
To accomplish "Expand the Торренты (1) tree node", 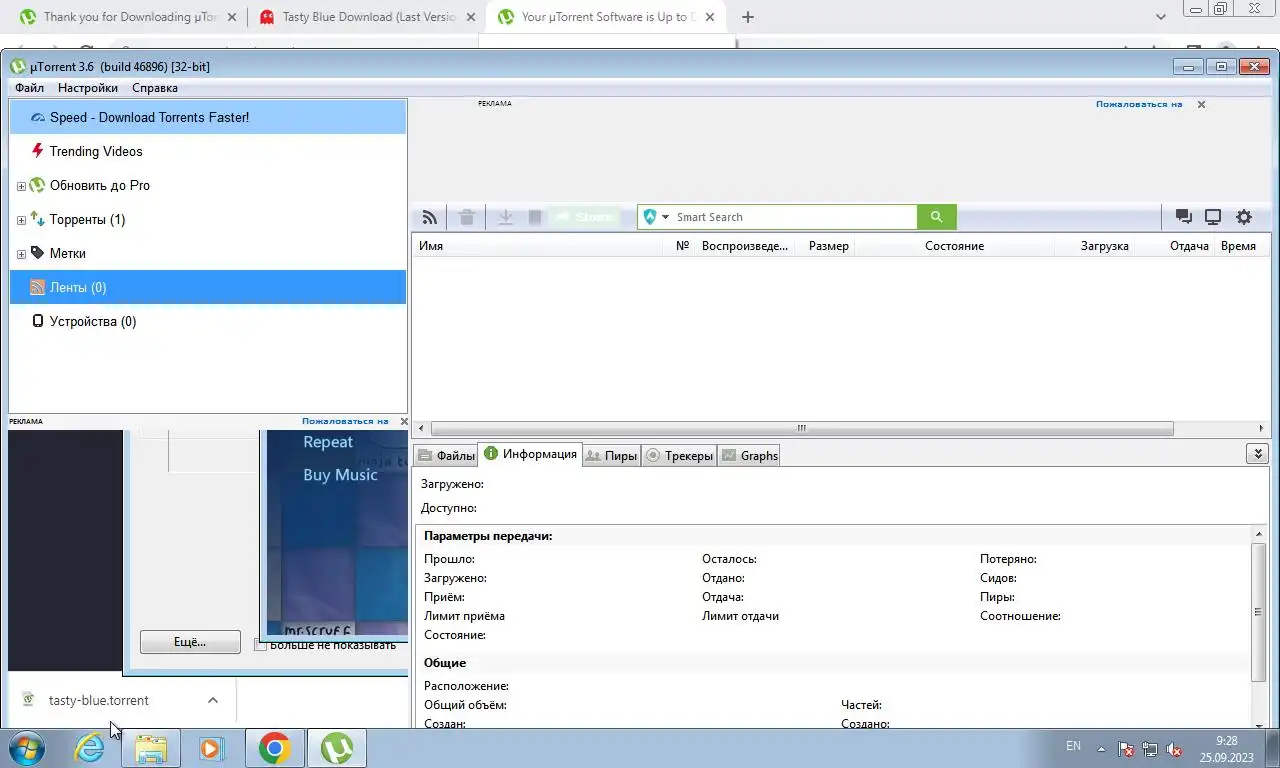I will click(21, 220).
